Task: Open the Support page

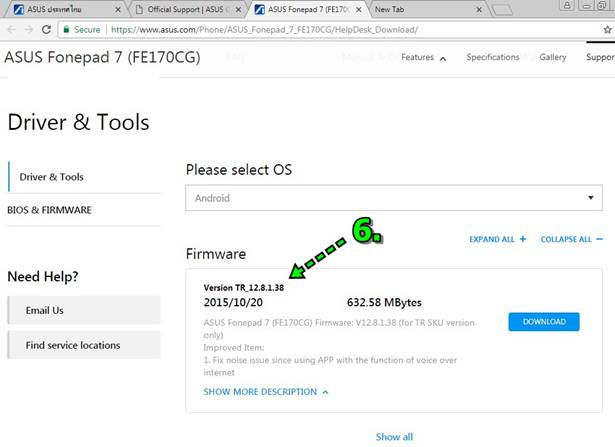Action: (600, 57)
